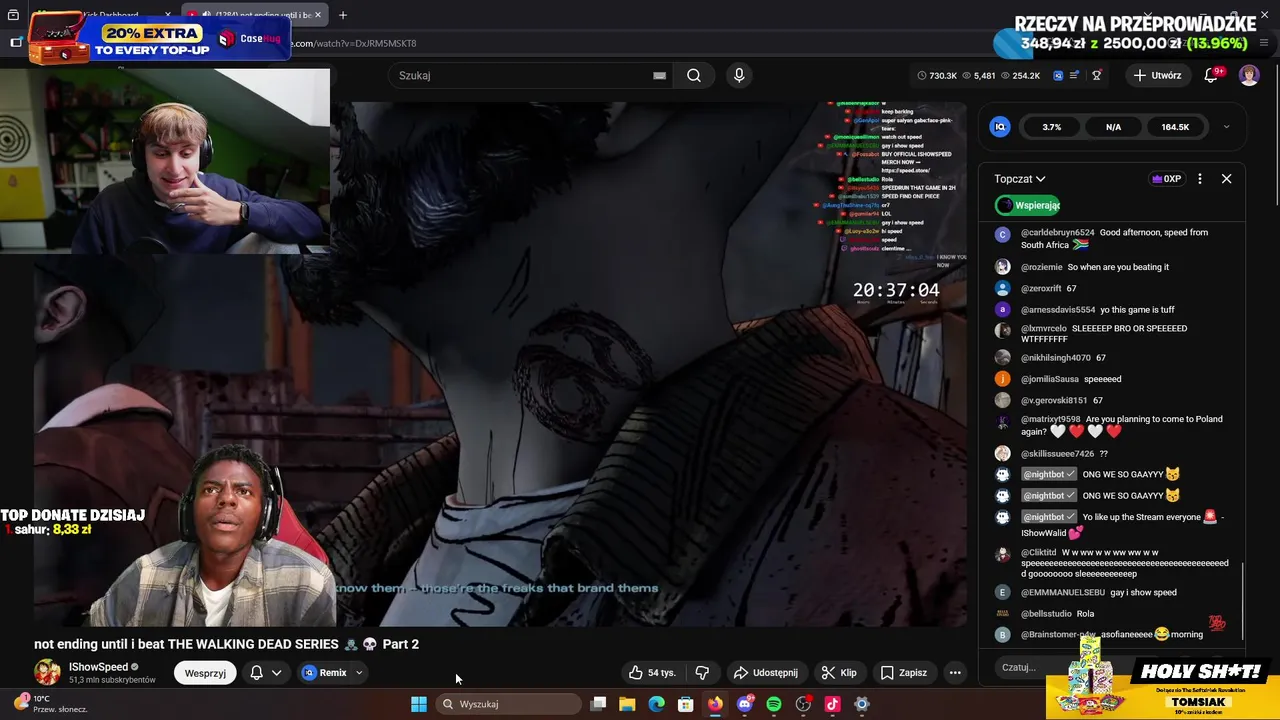Like the video with thumbs up 54 tys.

tap(651, 673)
